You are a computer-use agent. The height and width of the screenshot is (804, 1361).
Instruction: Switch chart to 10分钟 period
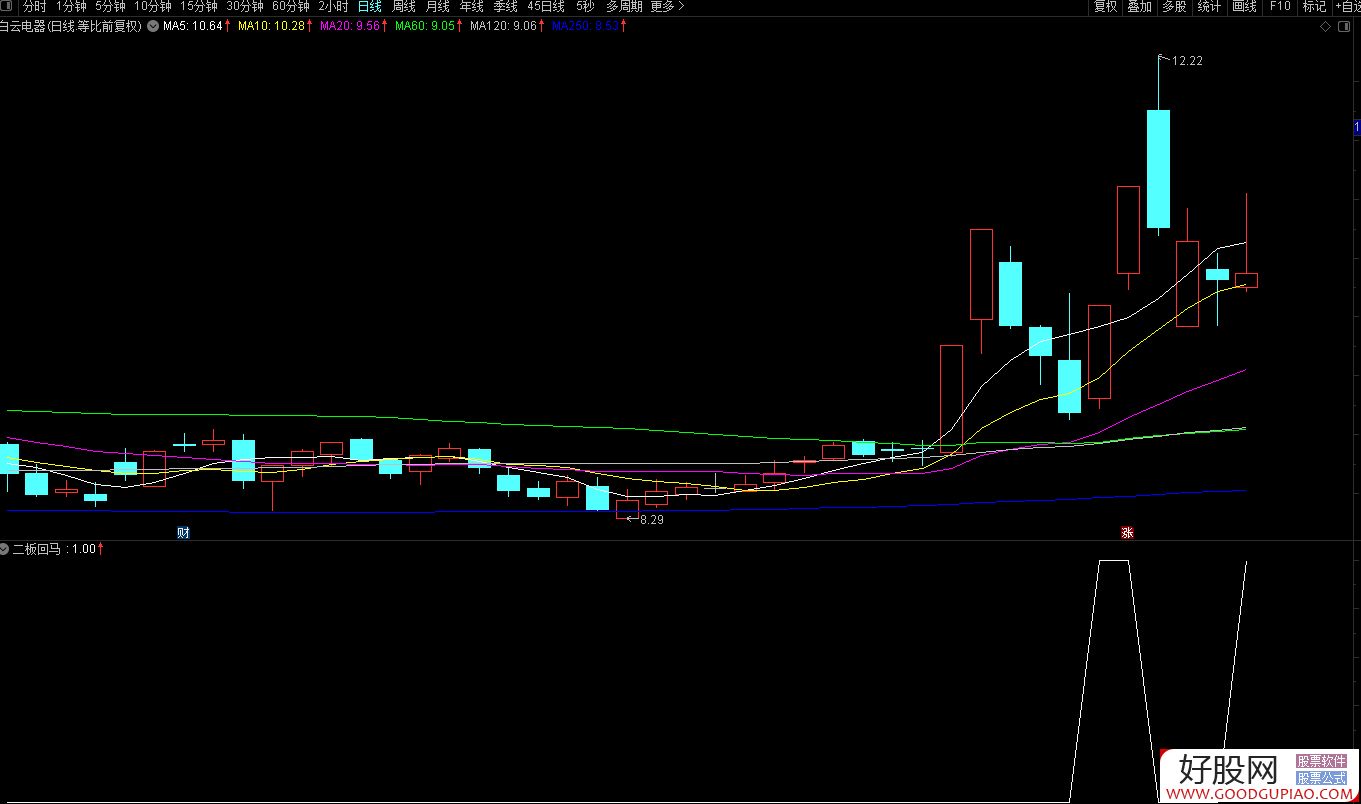(x=153, y=6)
